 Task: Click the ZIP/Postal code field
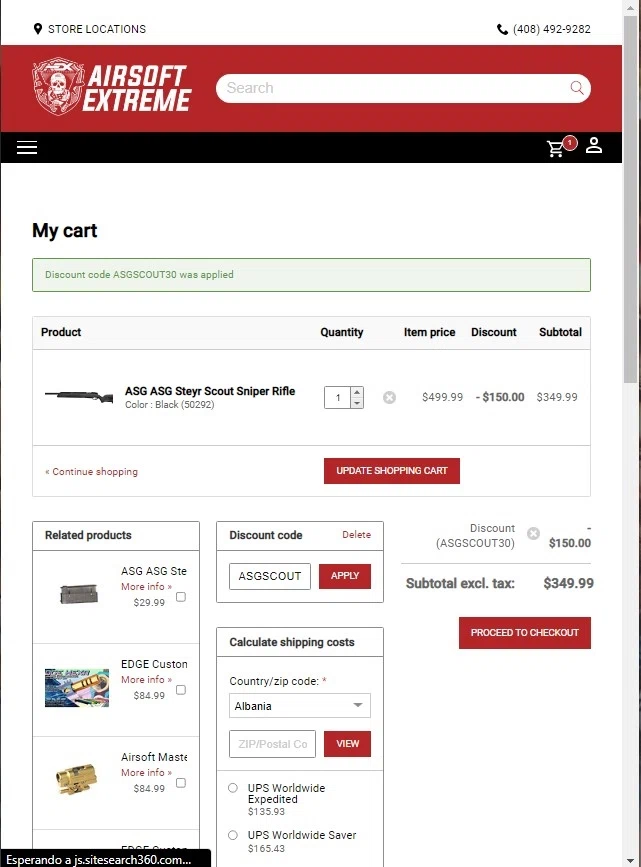[272, 744]
